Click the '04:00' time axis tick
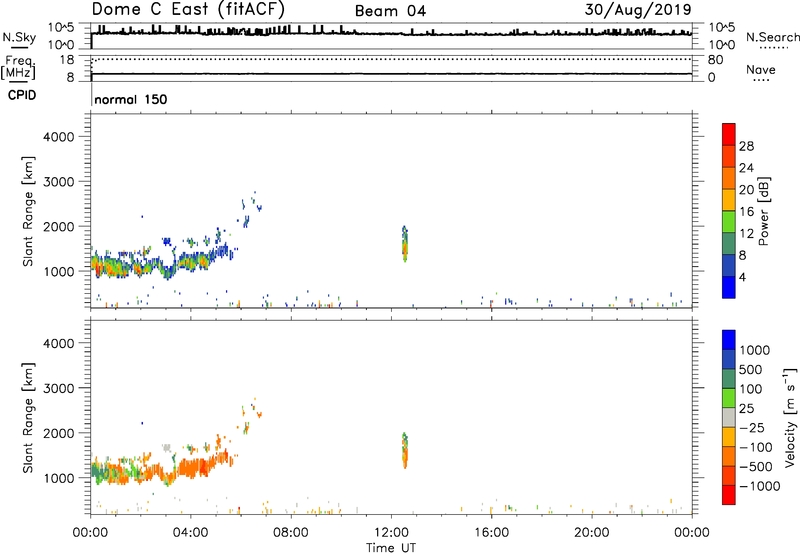 (x=190, y=533)
